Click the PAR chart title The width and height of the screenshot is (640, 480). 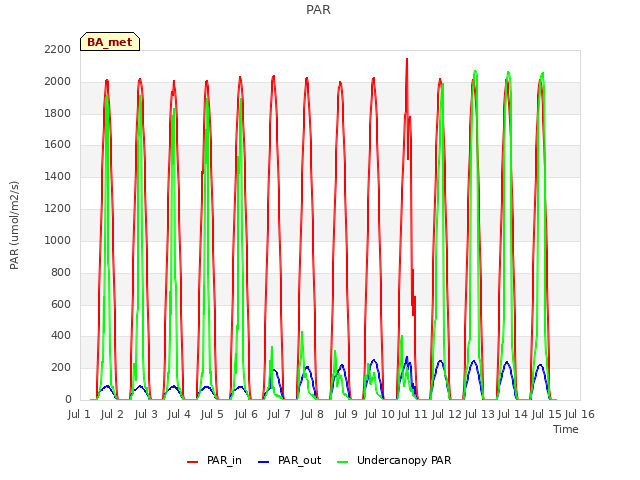click(x=318, y=10)
